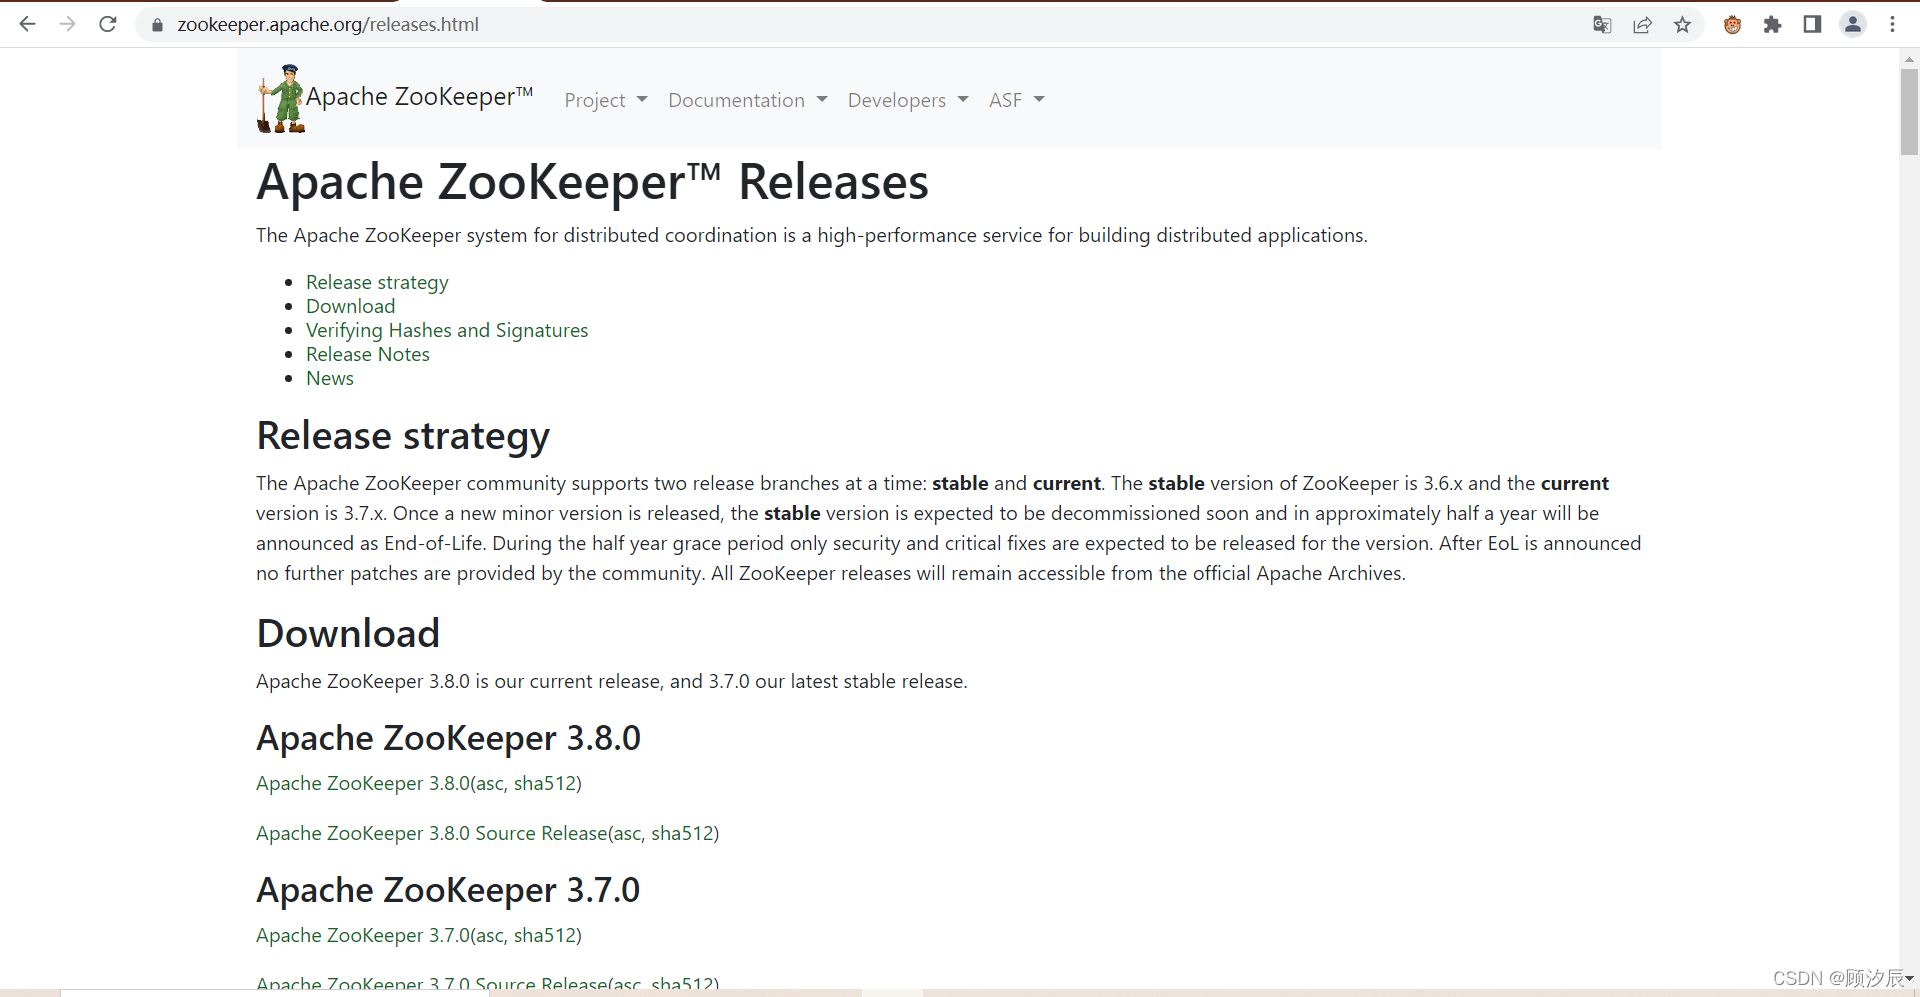The image size is (1920, 997).
Task: Download Apache ZooKeeper 3.8.0 binary link
Action: click(363, 784)
